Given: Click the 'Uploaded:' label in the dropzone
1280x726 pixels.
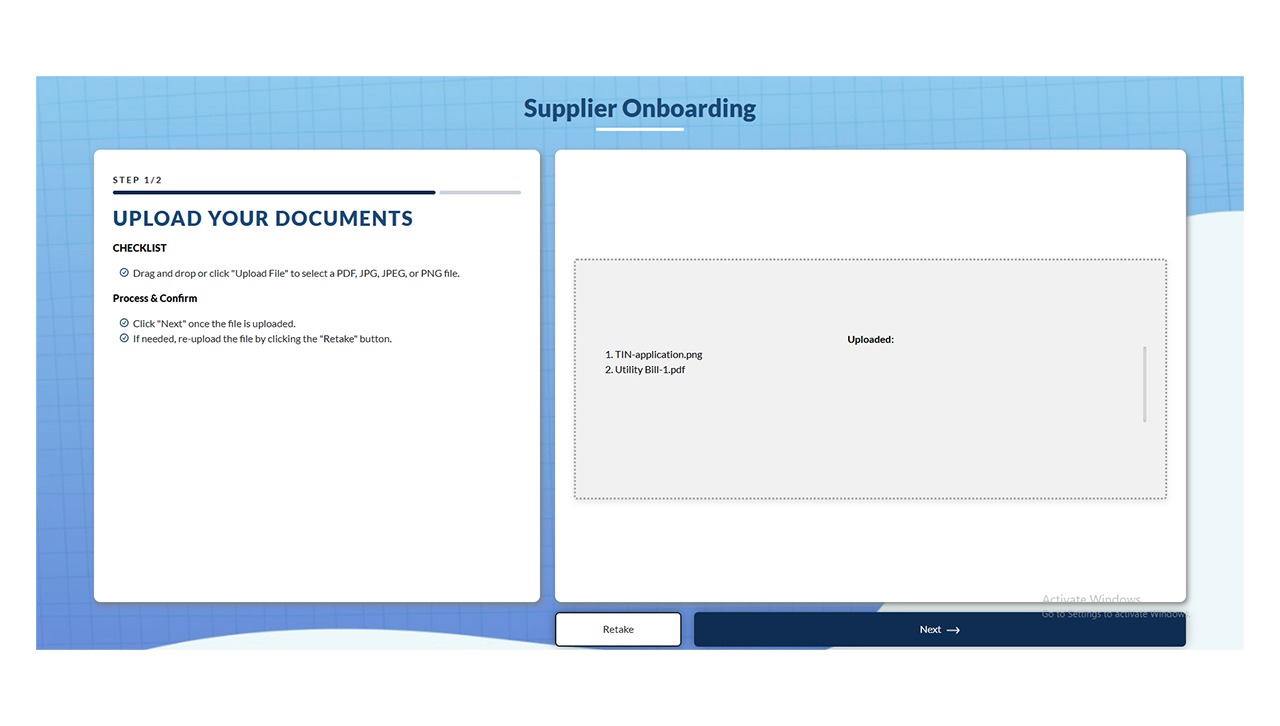Looking at the screenshot, I should [870, 340].
